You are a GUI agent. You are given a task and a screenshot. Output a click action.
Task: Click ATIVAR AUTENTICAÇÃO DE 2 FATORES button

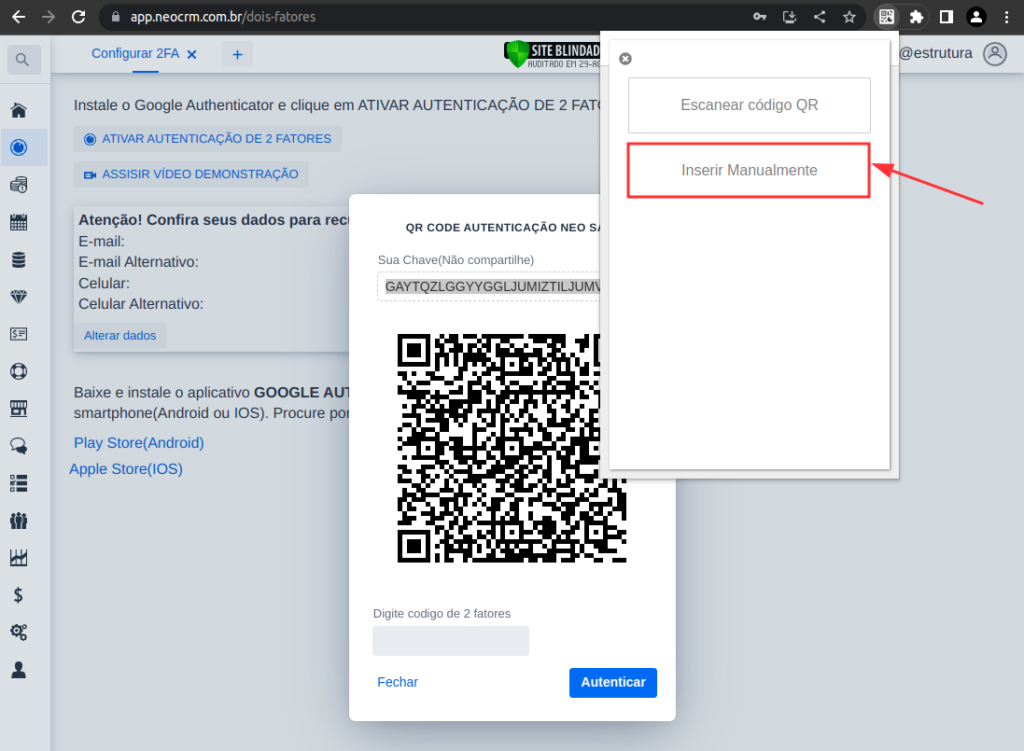[208, 139]
